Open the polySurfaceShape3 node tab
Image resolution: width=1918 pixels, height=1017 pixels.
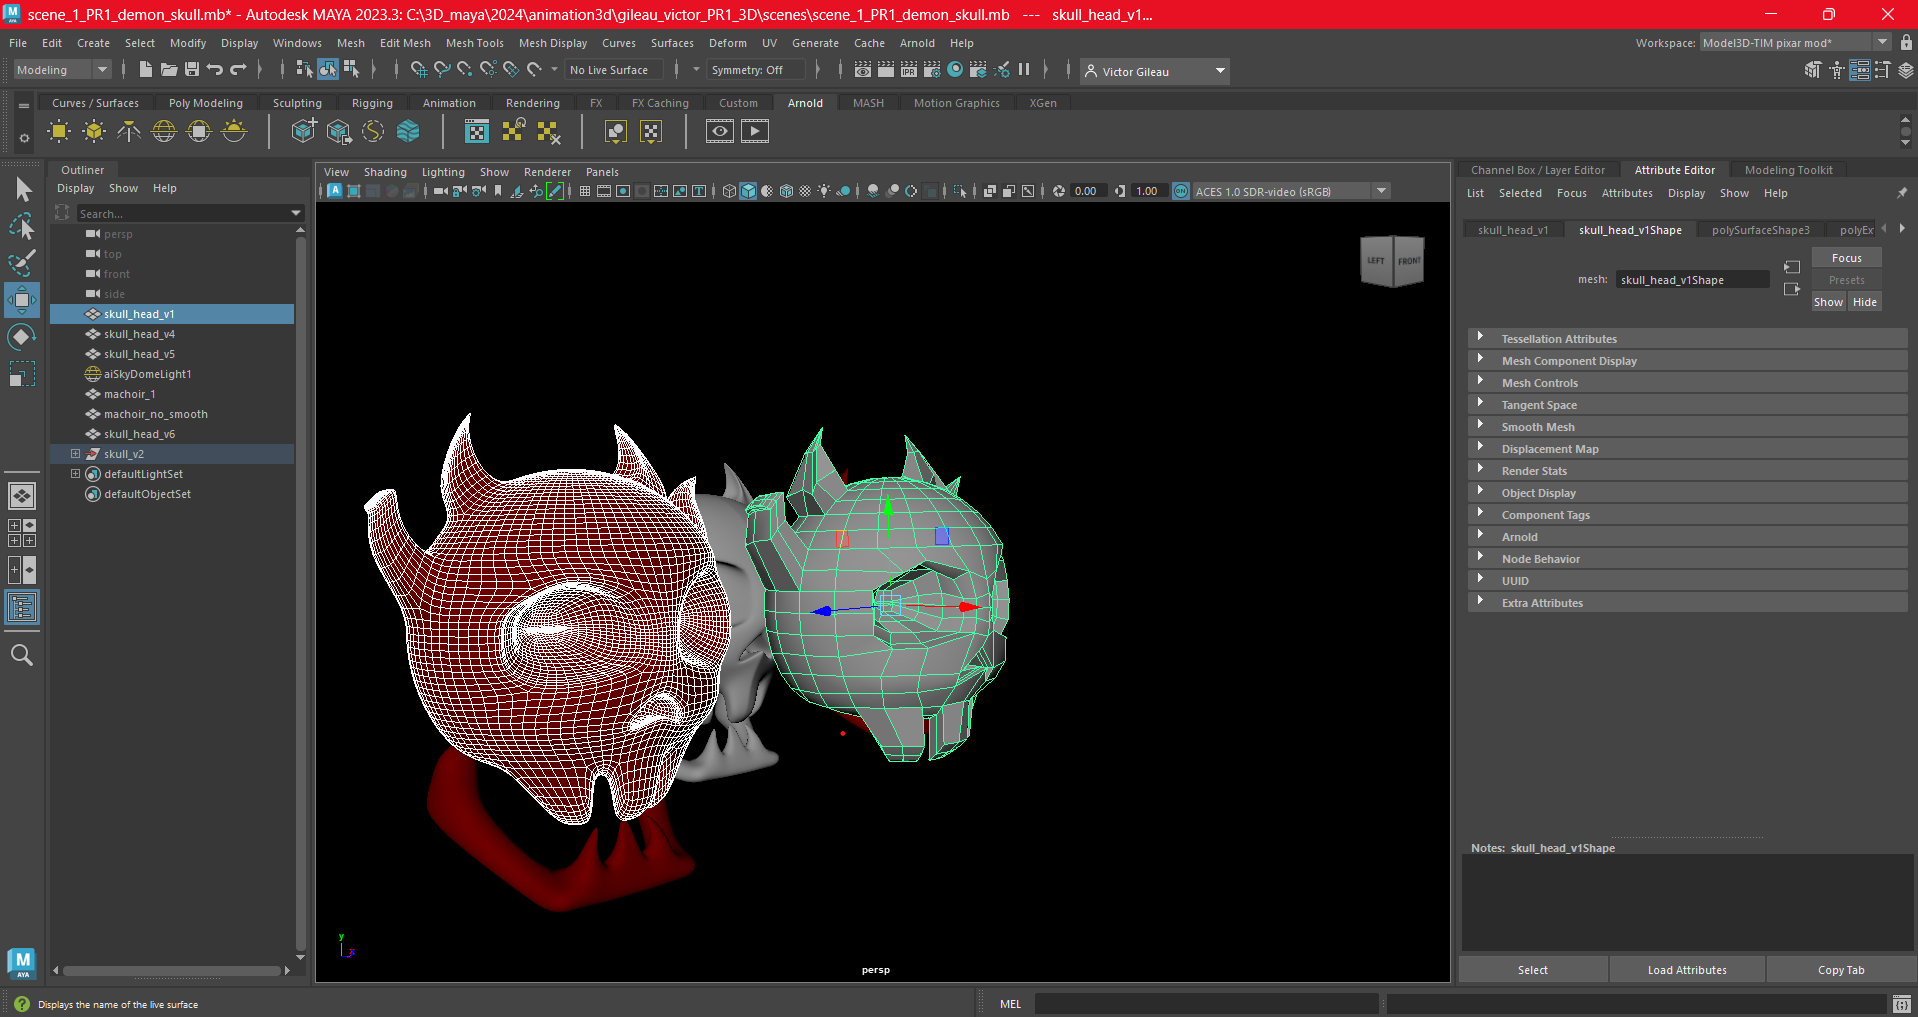coord(1760,230)
